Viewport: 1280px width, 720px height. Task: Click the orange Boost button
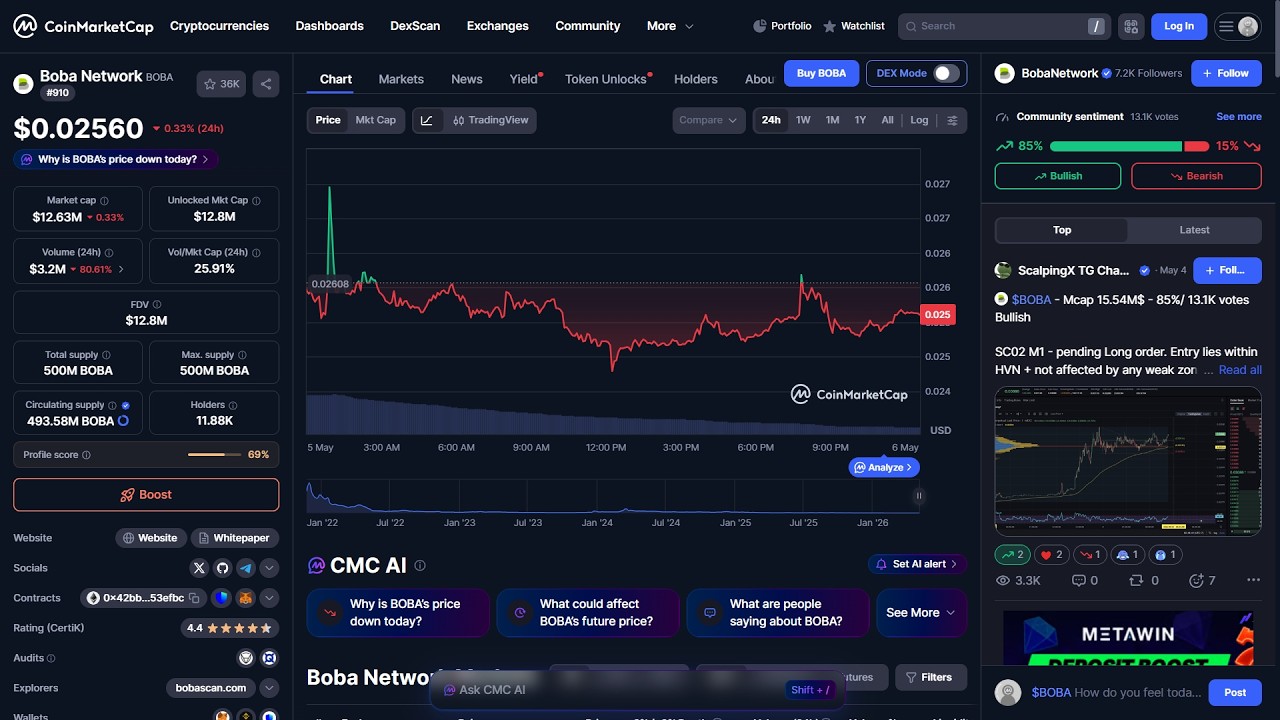pyautogui.click(x=146, y=495)
